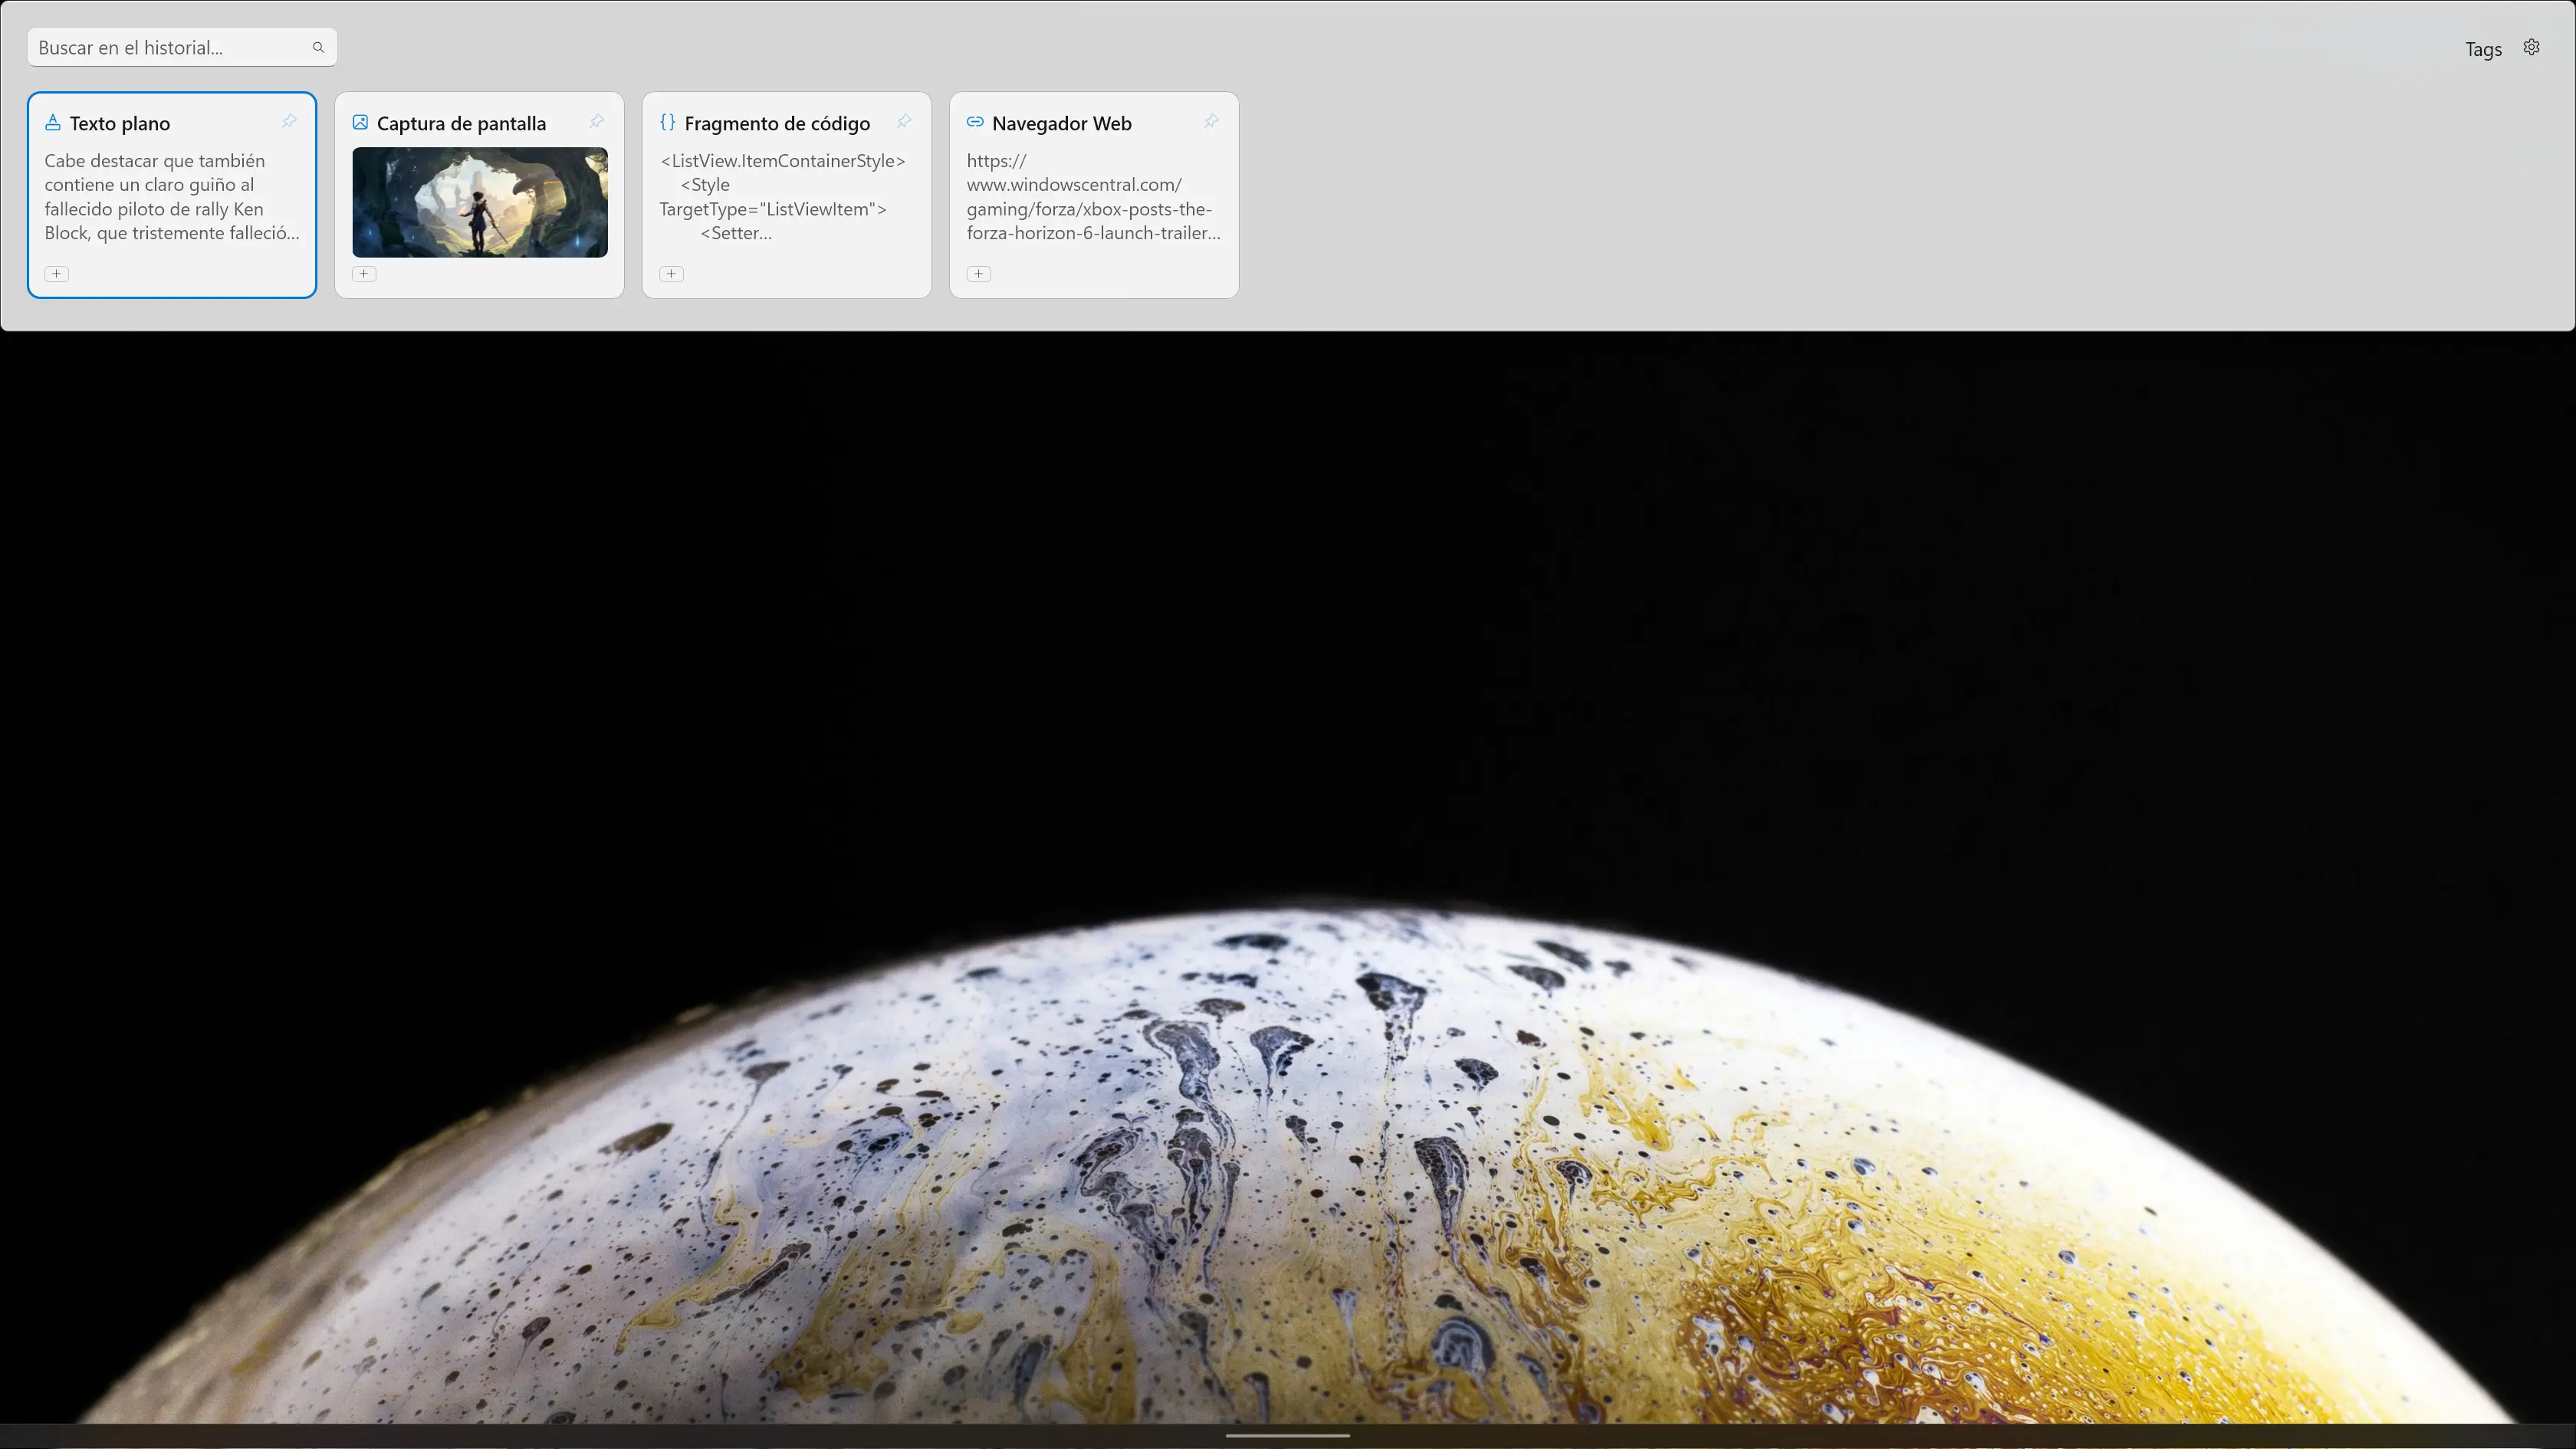The width and height of the screenshot is (2576, 1449).
Task: Add a tag to Captura de pantalla card
Action: click(364, 274)
